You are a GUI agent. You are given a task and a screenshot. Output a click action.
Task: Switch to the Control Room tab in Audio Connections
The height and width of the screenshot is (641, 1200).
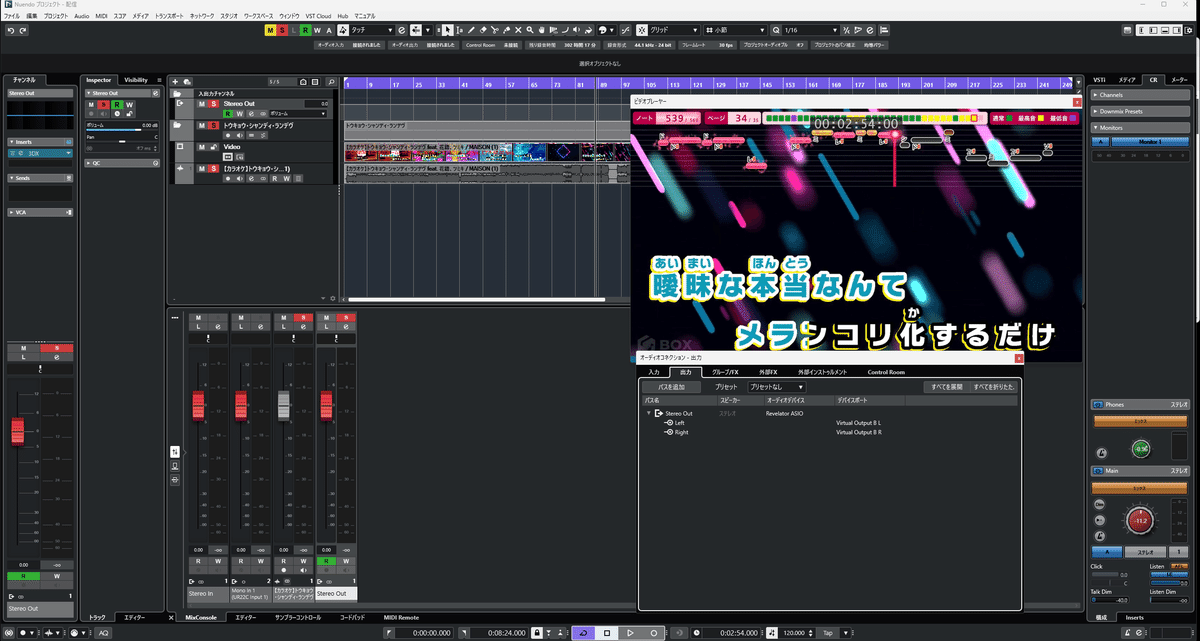pyautogui.click(x=886, y=372)
